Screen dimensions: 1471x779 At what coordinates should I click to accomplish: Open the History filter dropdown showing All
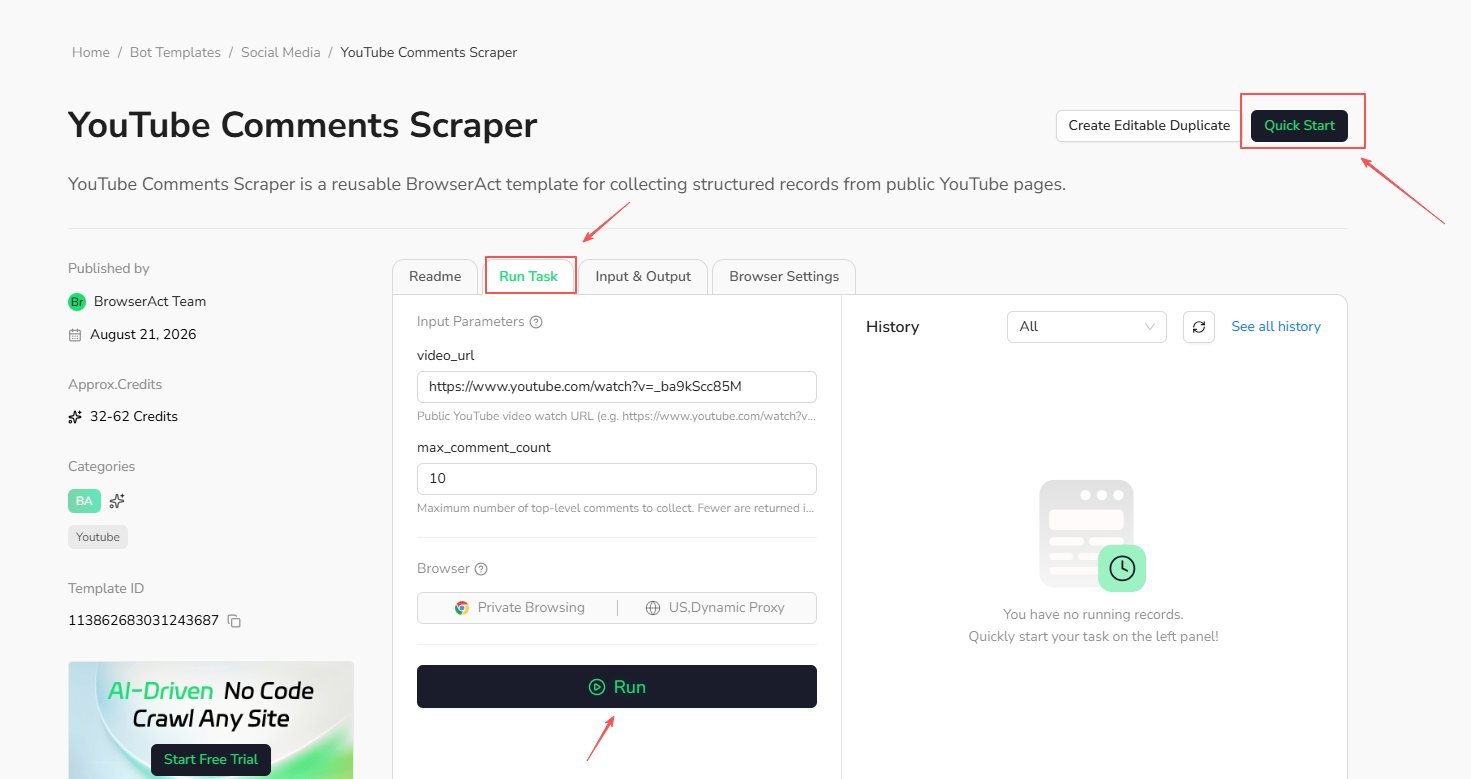1087,327
